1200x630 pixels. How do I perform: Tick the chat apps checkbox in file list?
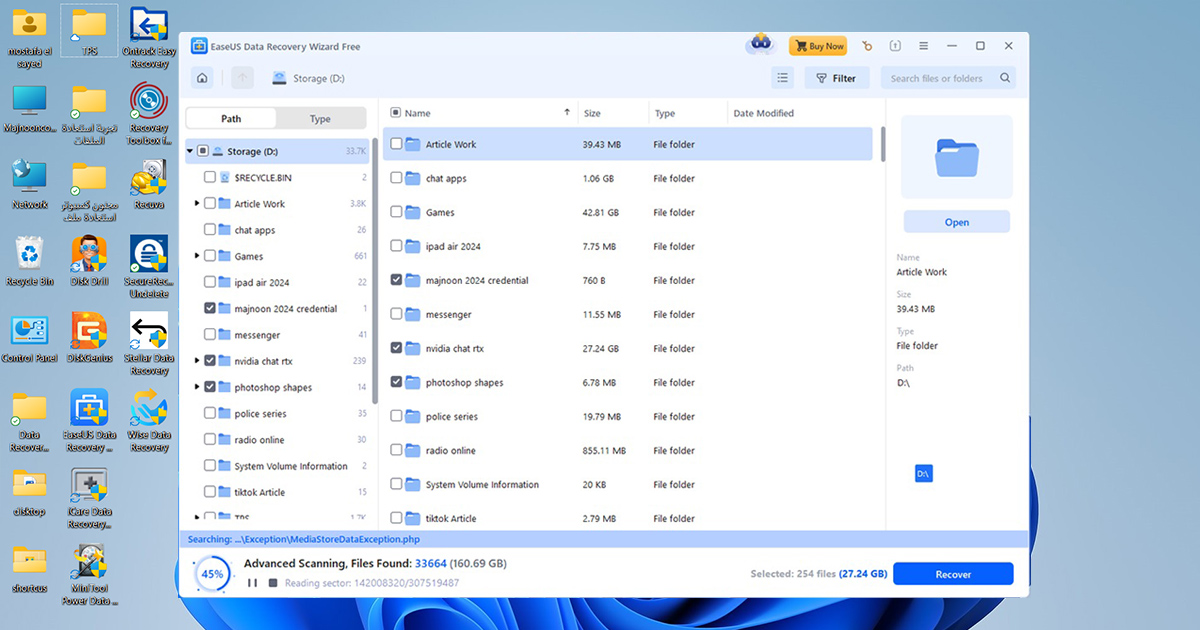pos(396,178)
